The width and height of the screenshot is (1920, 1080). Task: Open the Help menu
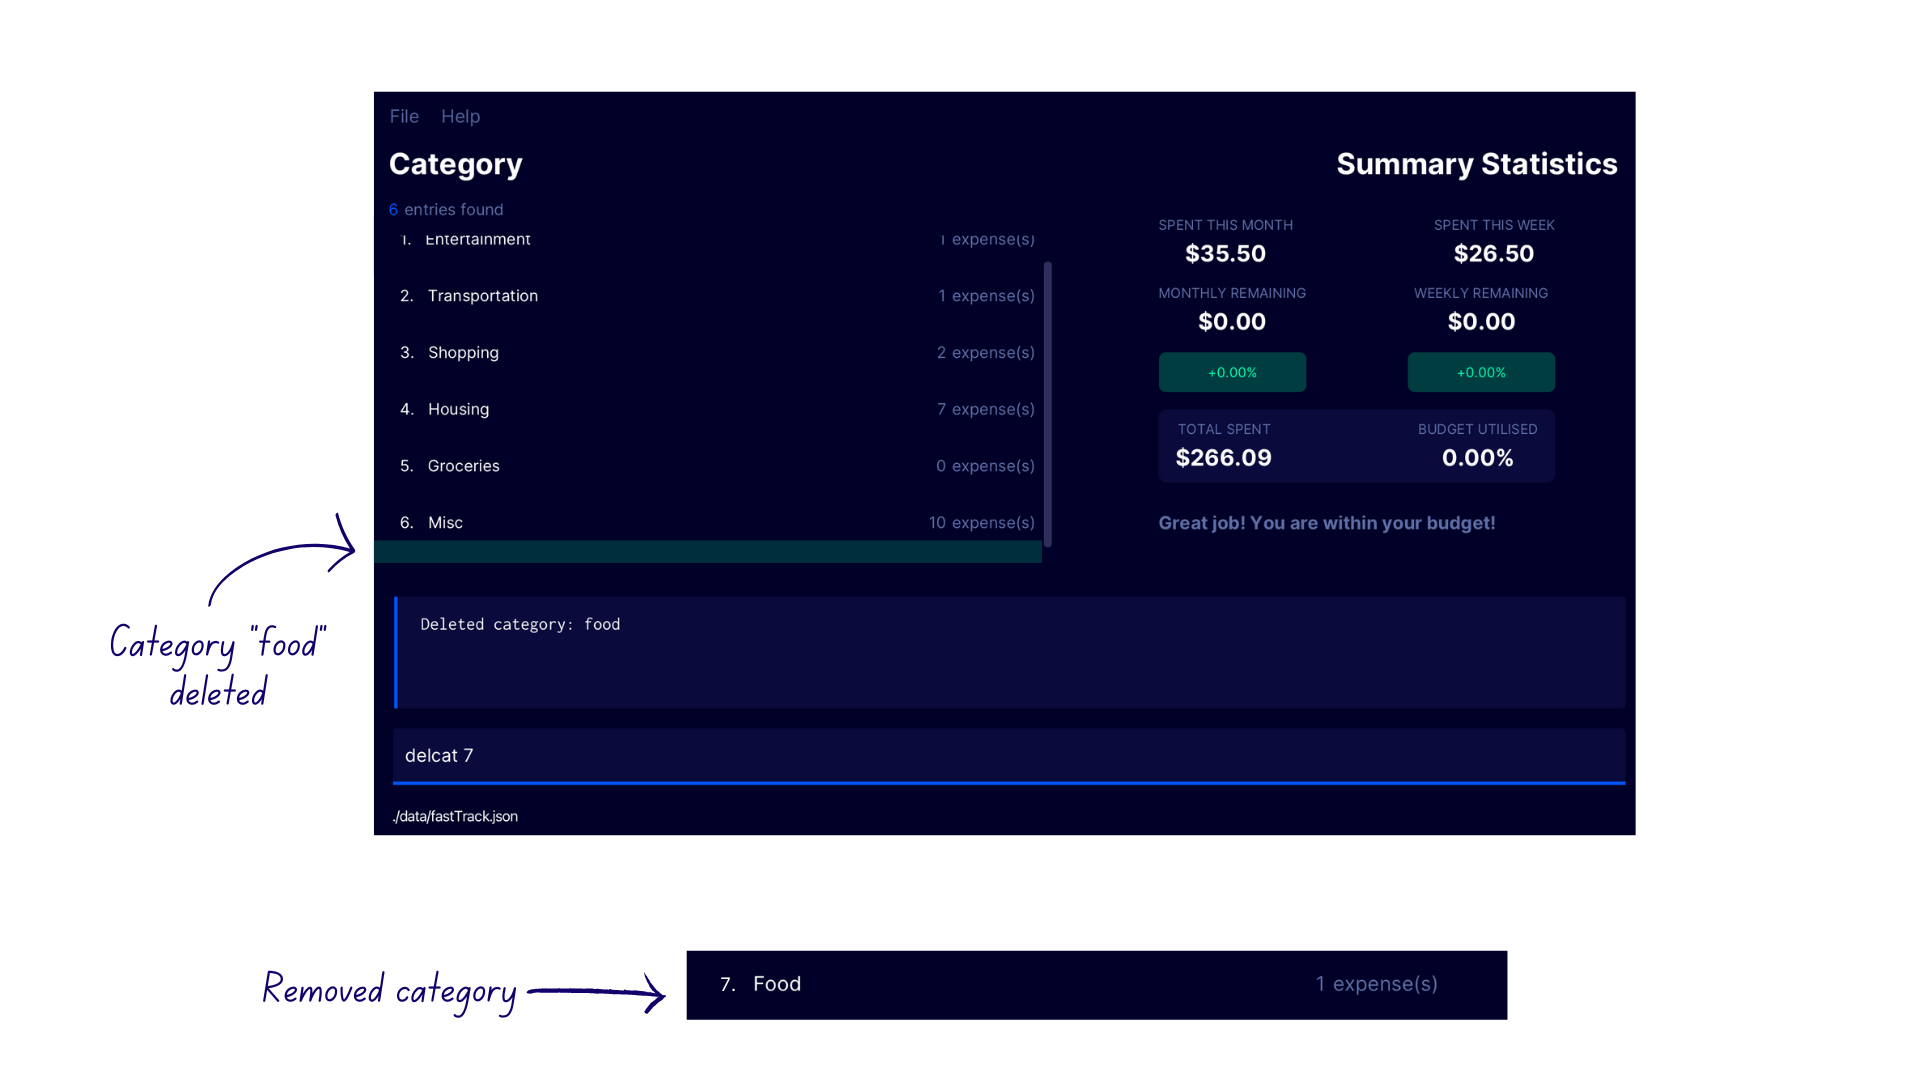pos(460,116)
